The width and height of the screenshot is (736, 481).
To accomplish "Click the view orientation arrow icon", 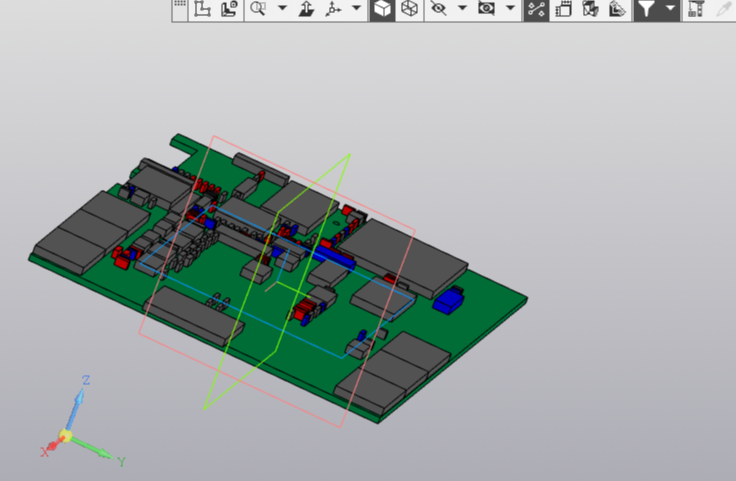I will pyautogui.click(x=307, y=10).
